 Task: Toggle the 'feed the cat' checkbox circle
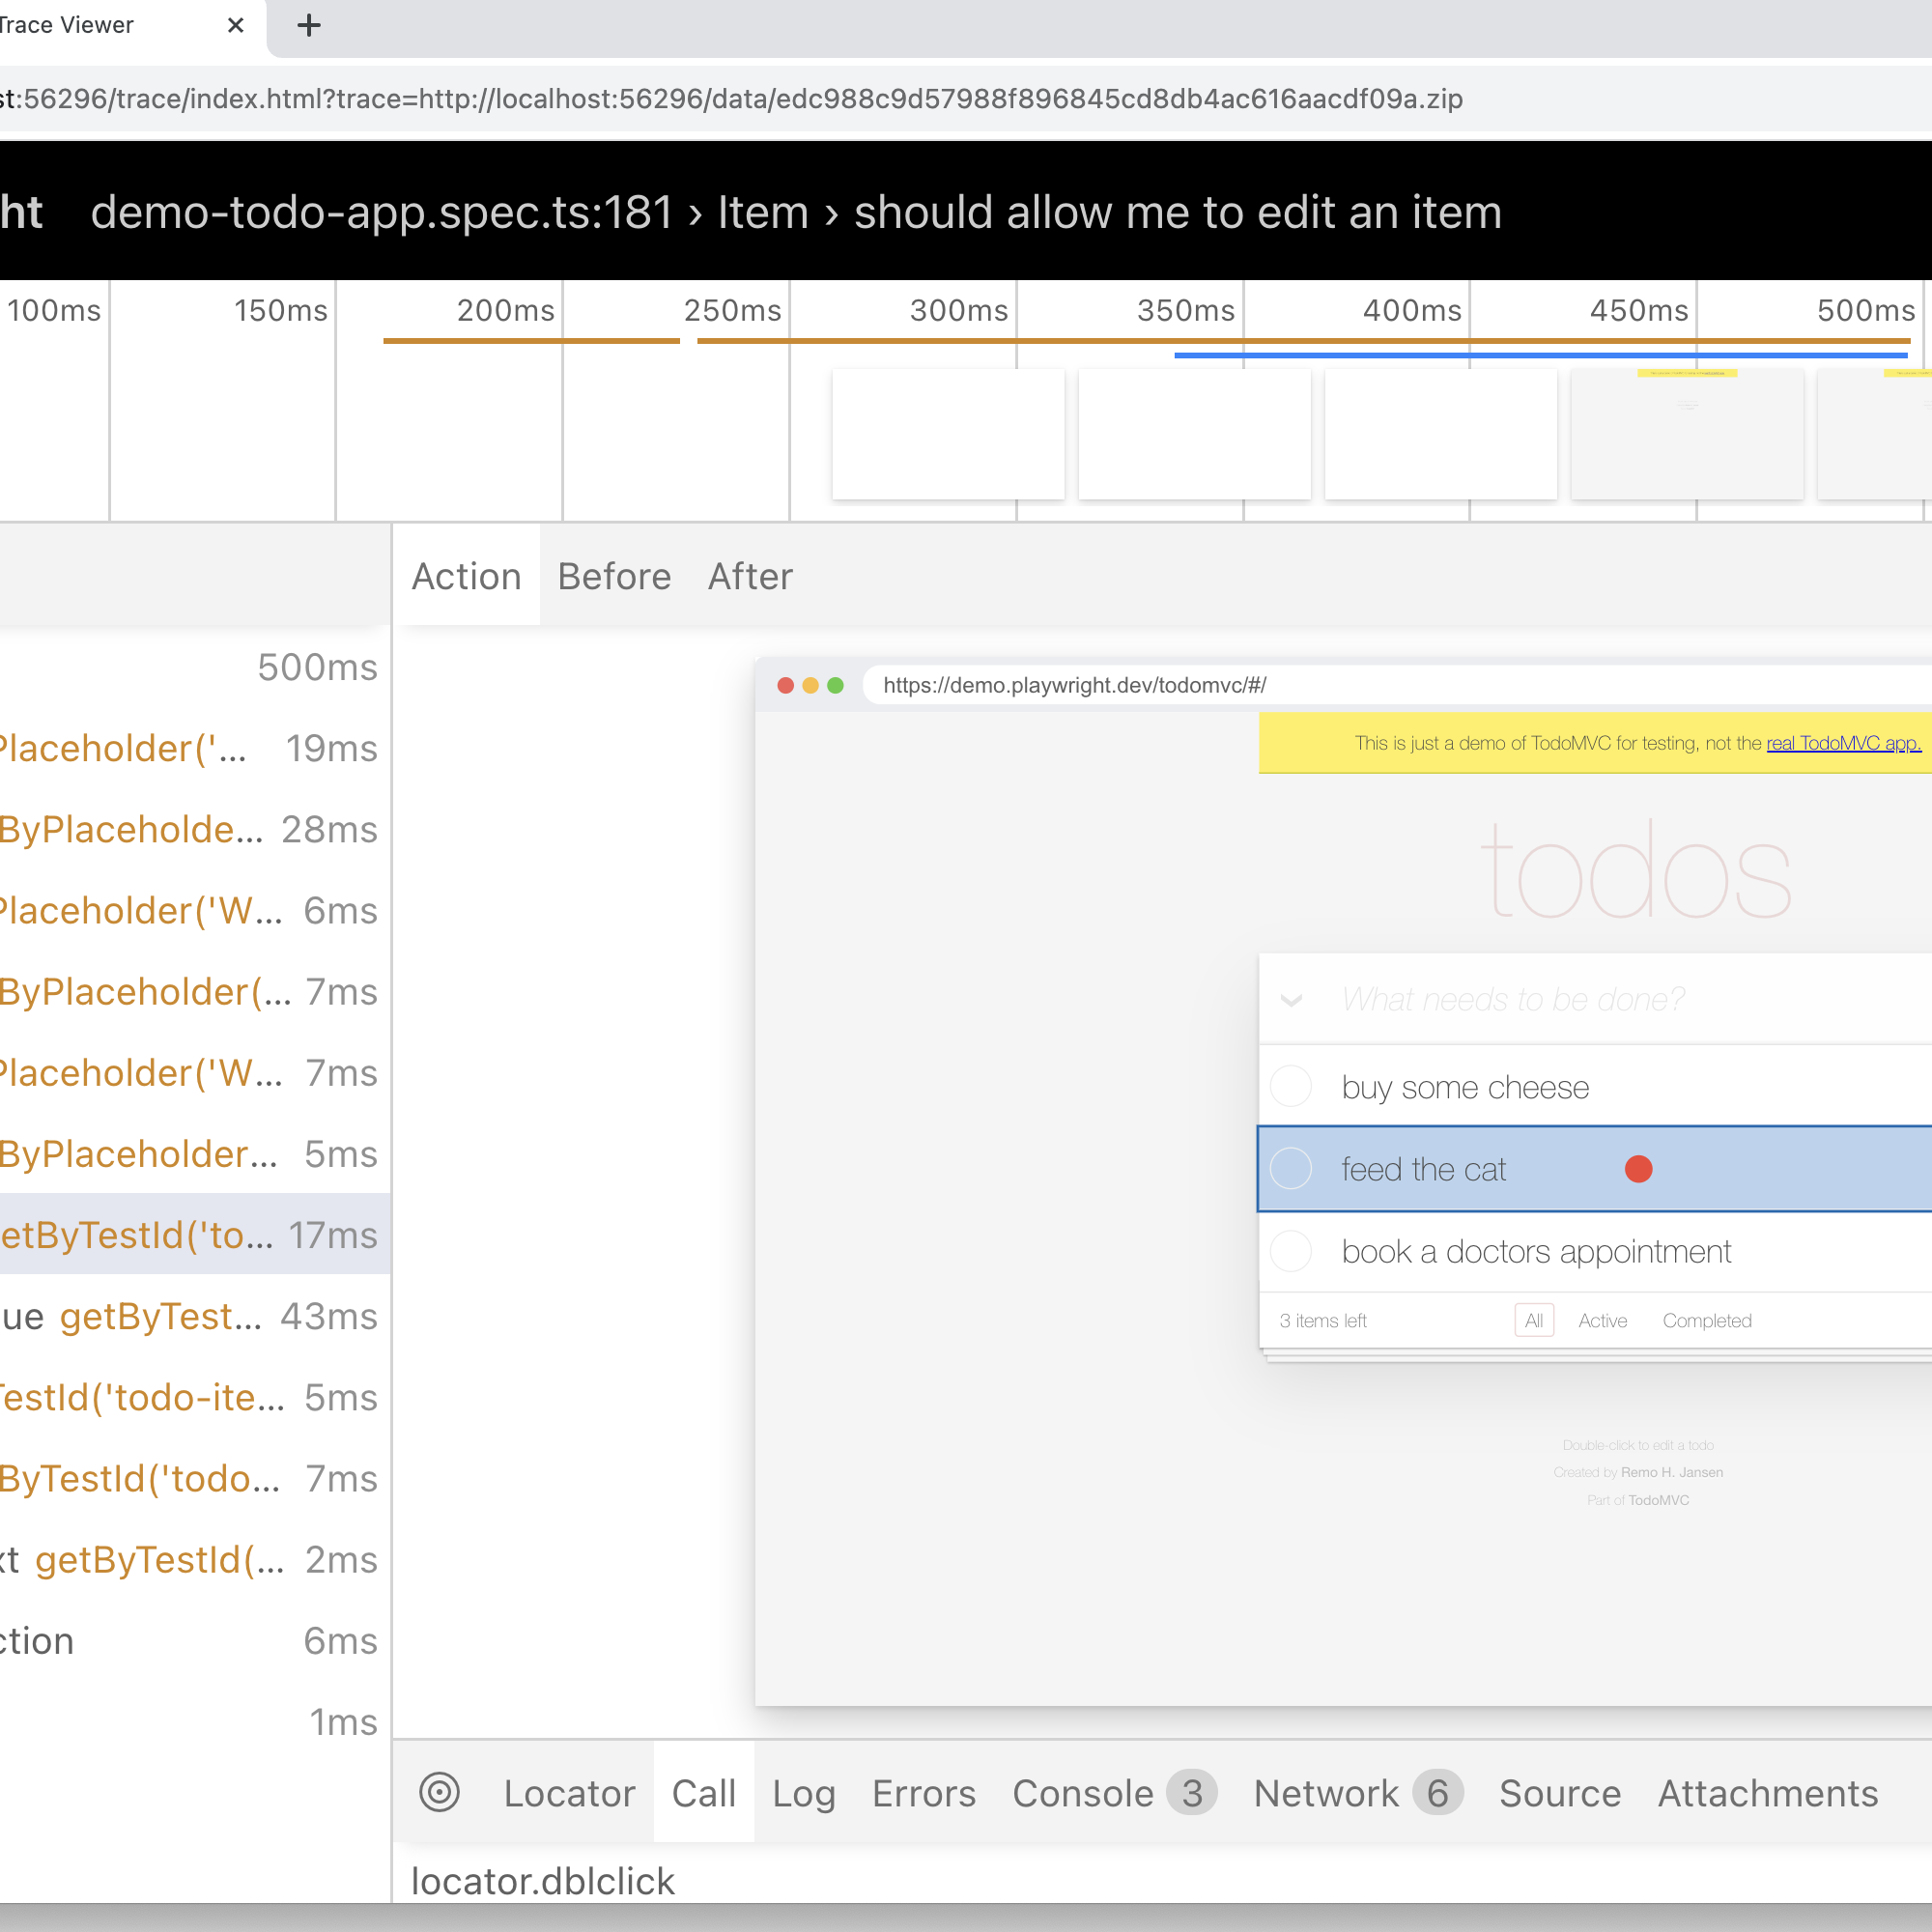(1291, 1168)
